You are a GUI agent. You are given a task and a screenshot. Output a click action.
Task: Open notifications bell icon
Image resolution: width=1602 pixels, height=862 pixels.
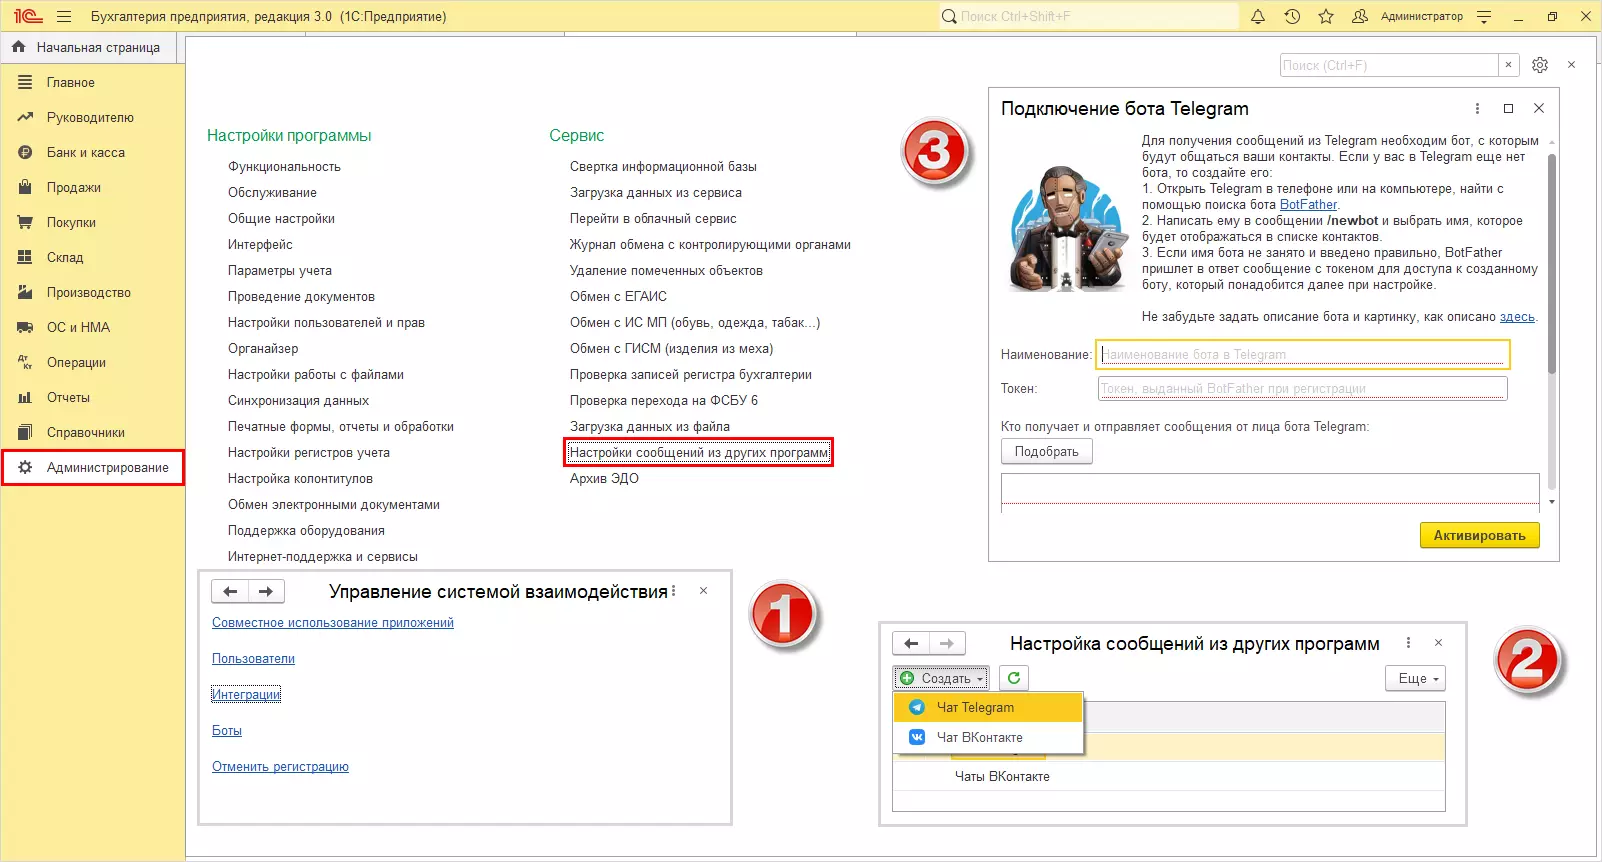pyautogui.click(x=1258, y=17)
